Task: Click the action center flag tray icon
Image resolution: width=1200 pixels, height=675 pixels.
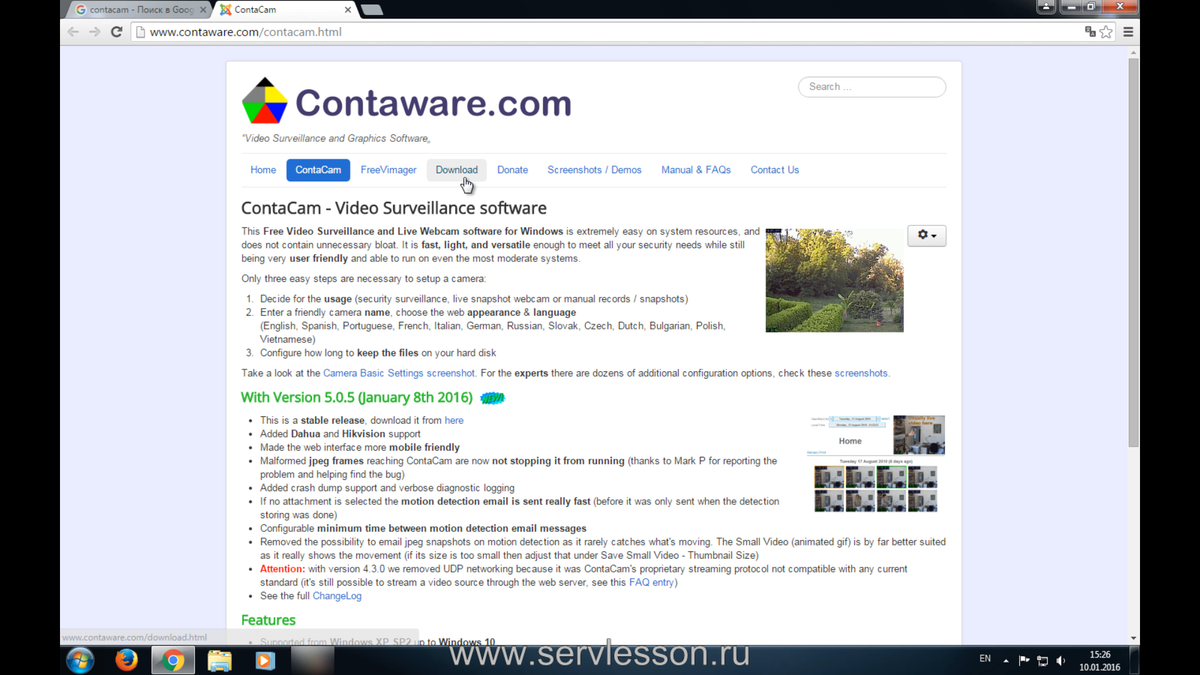Action: (x=1024, y=660)
